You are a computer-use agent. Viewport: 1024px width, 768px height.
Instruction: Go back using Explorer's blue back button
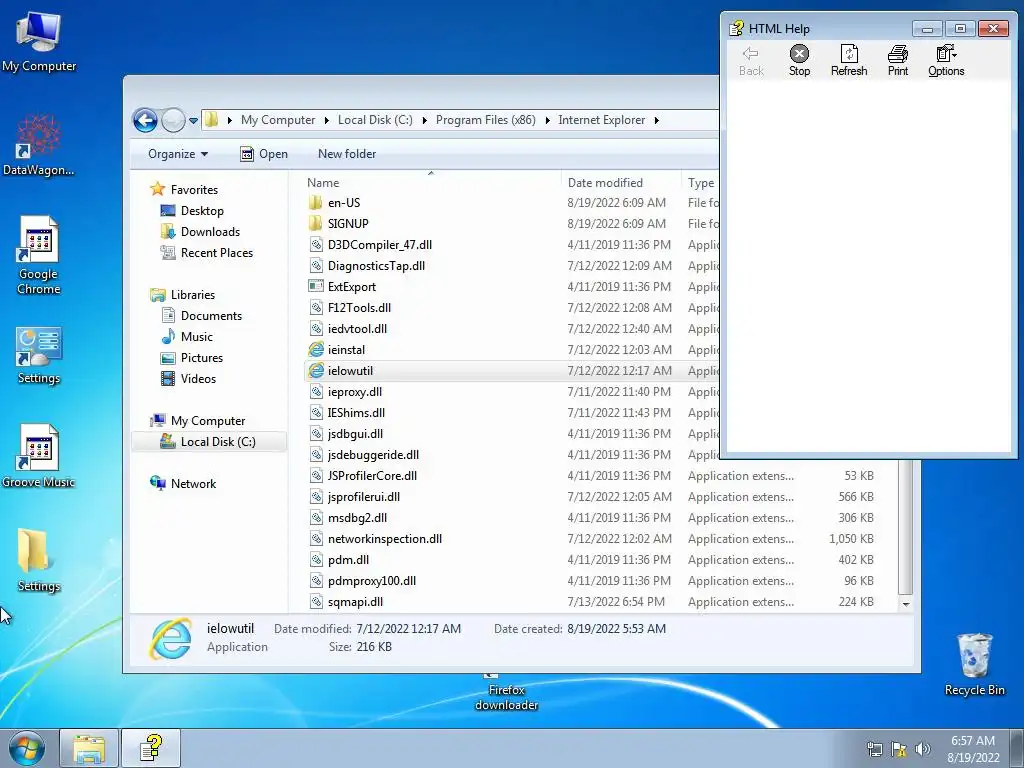point(145,120)
